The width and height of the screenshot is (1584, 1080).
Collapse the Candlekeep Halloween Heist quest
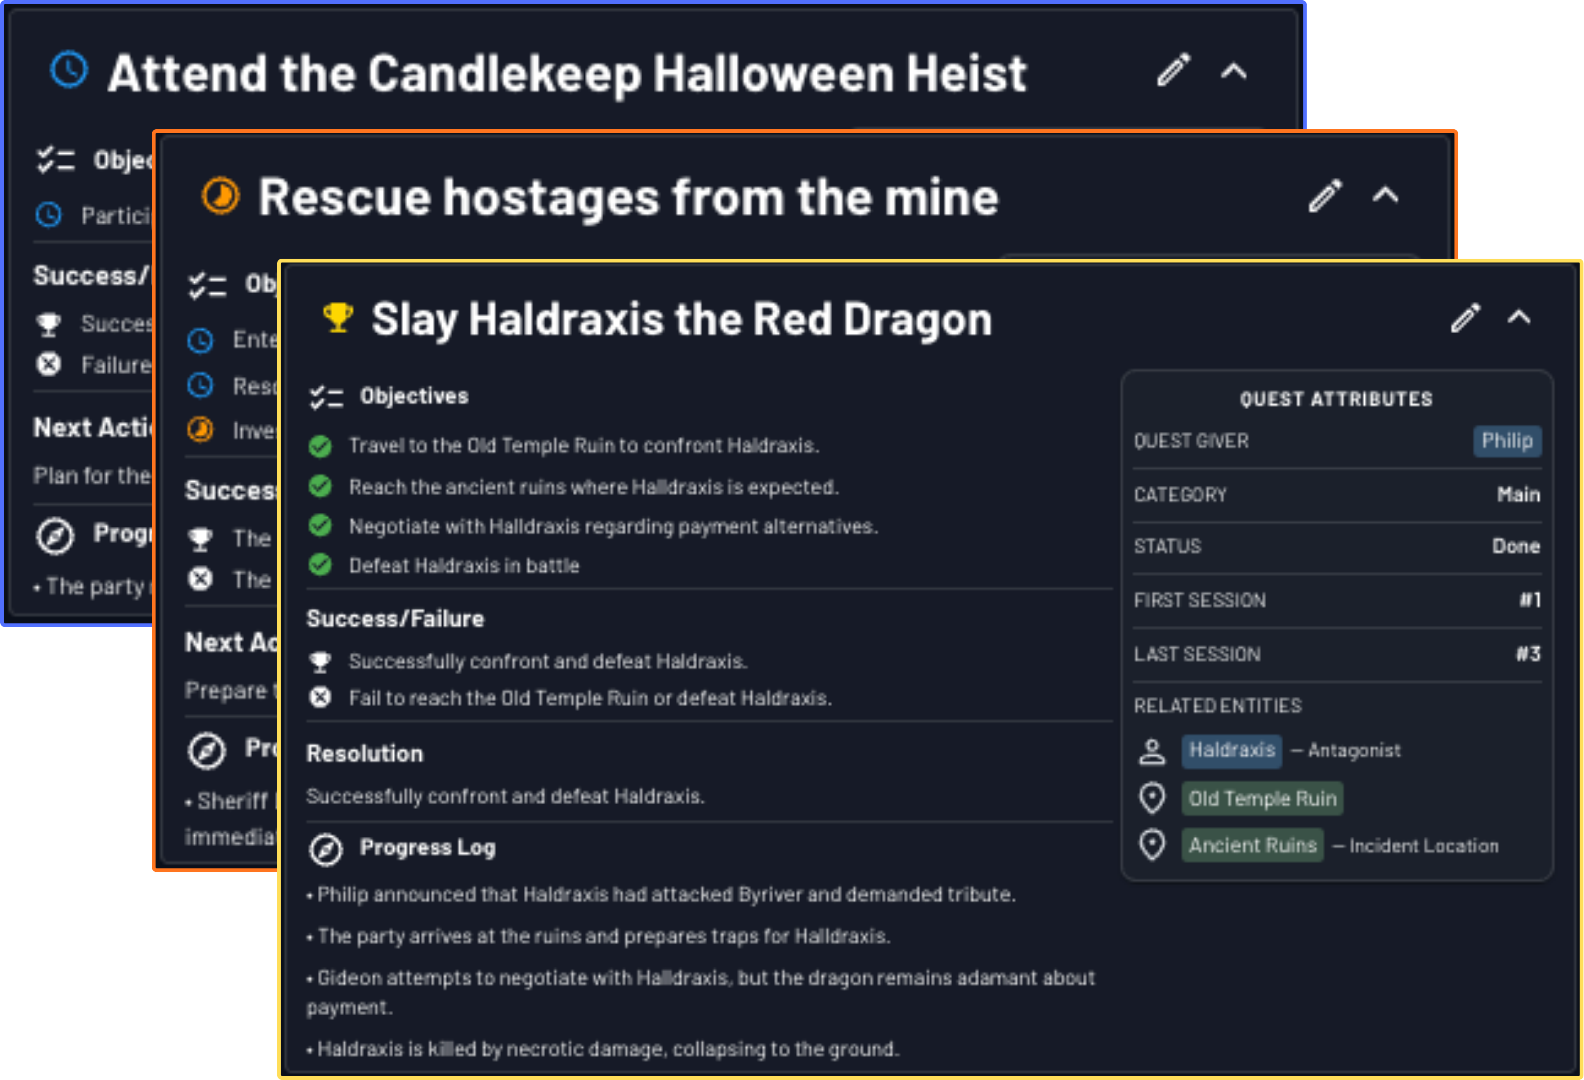[1234, 71]
